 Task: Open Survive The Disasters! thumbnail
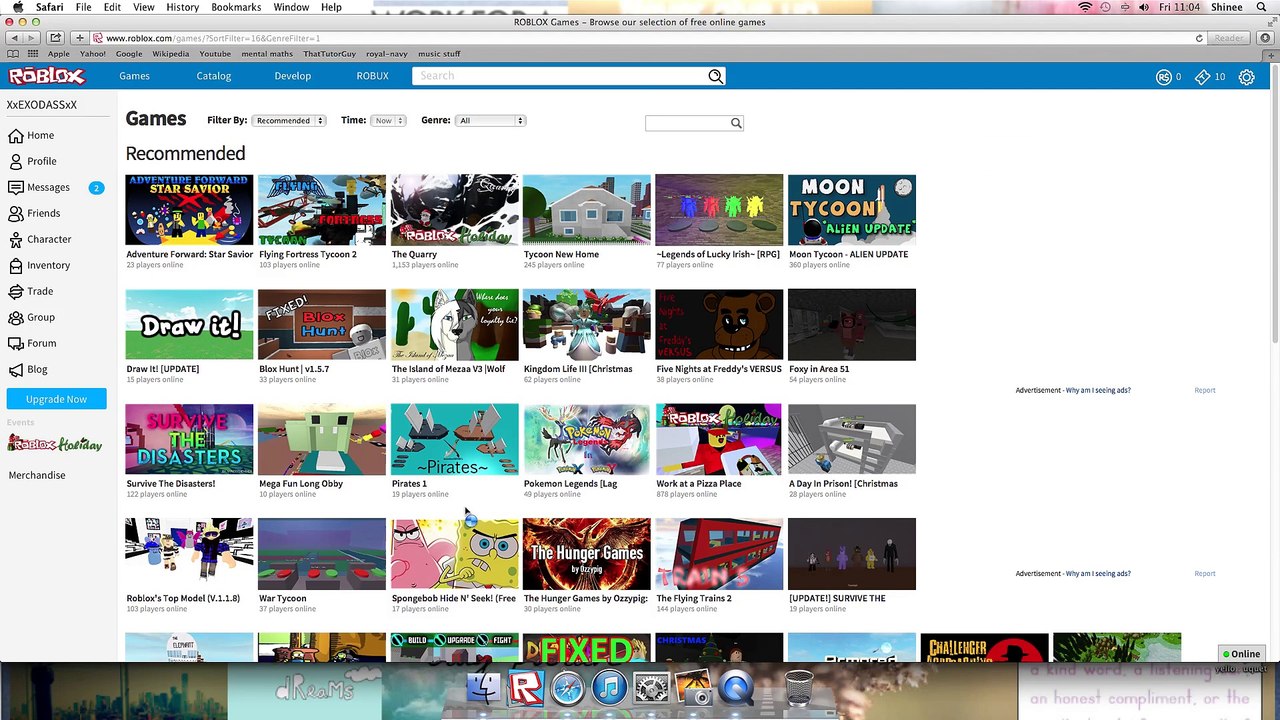click(189, 439)
